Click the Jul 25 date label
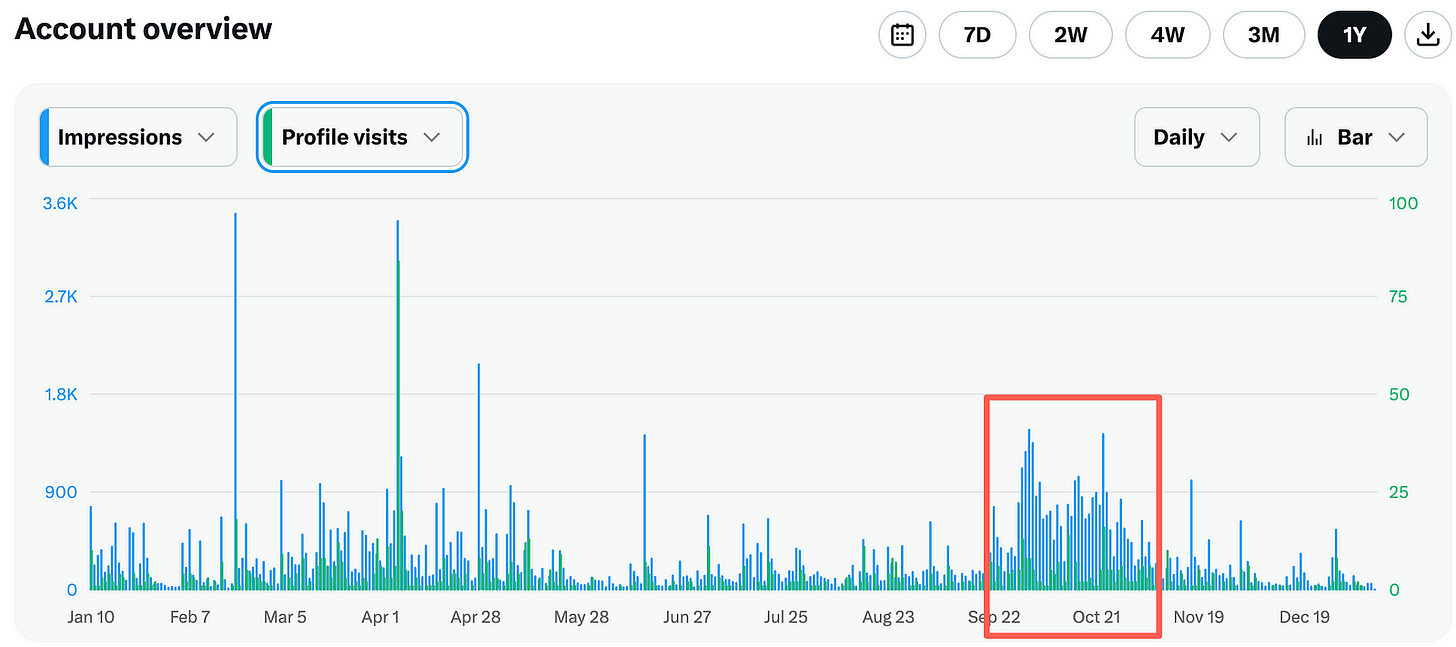1456x647 pixels. pos(786,617)
